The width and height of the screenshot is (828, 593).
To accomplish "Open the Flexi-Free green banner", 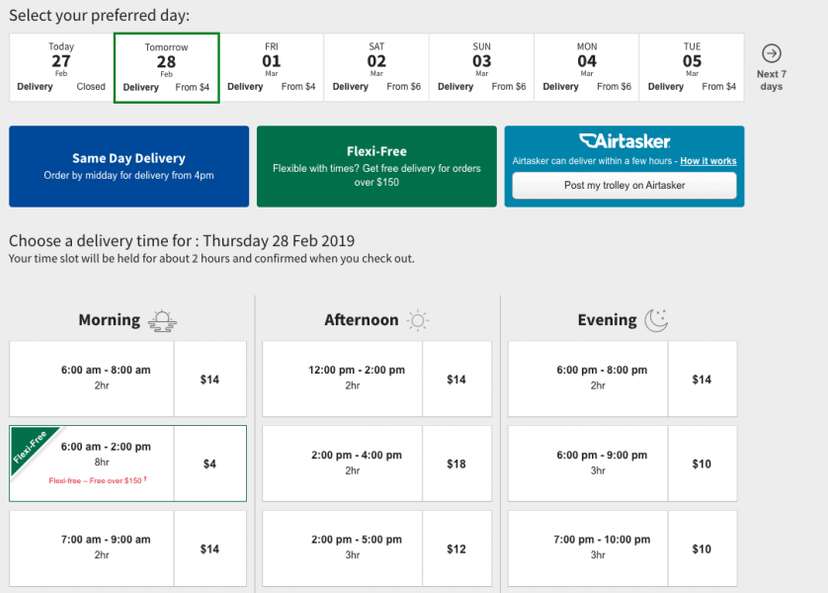I will (377, 166).
